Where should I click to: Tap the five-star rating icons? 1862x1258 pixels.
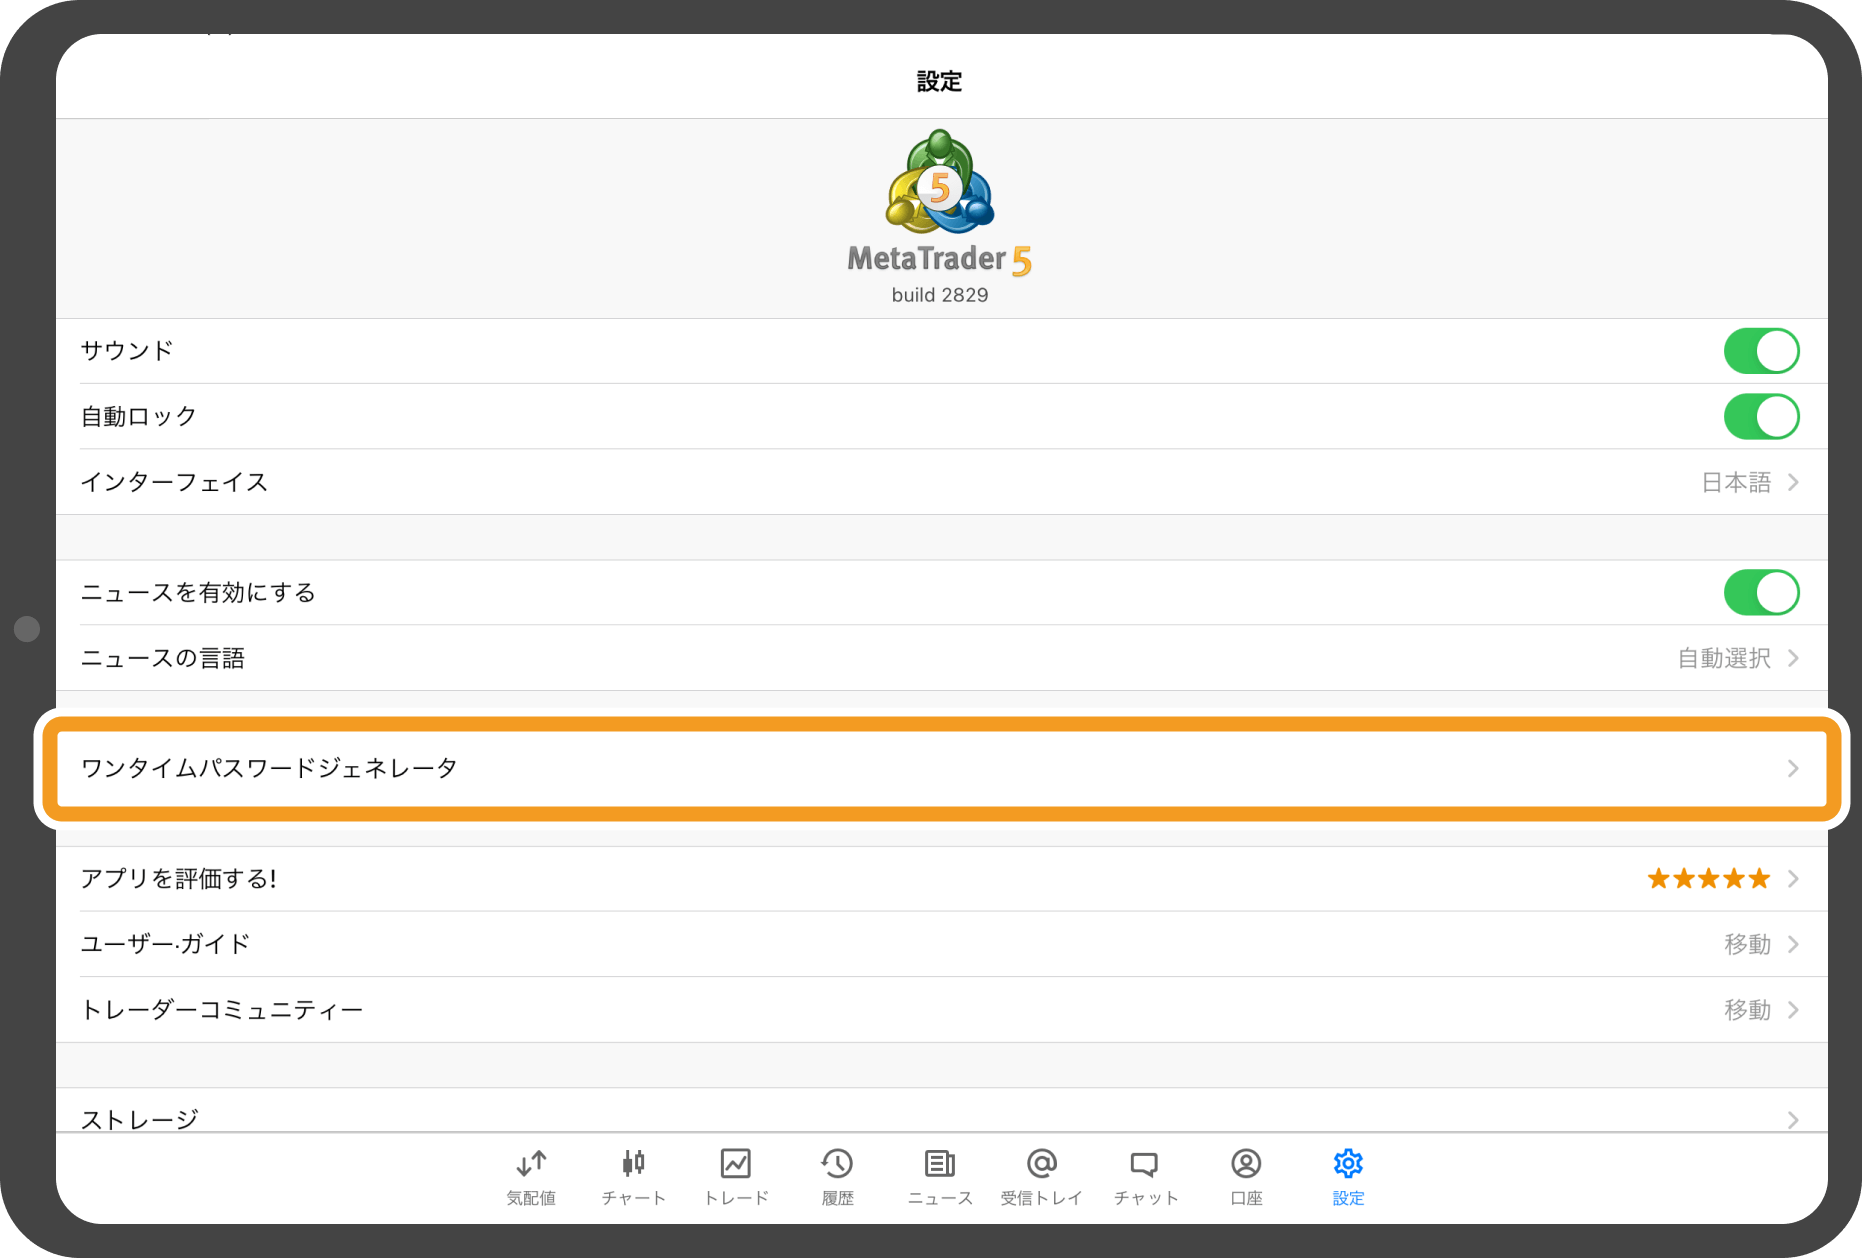point(1709,879)
